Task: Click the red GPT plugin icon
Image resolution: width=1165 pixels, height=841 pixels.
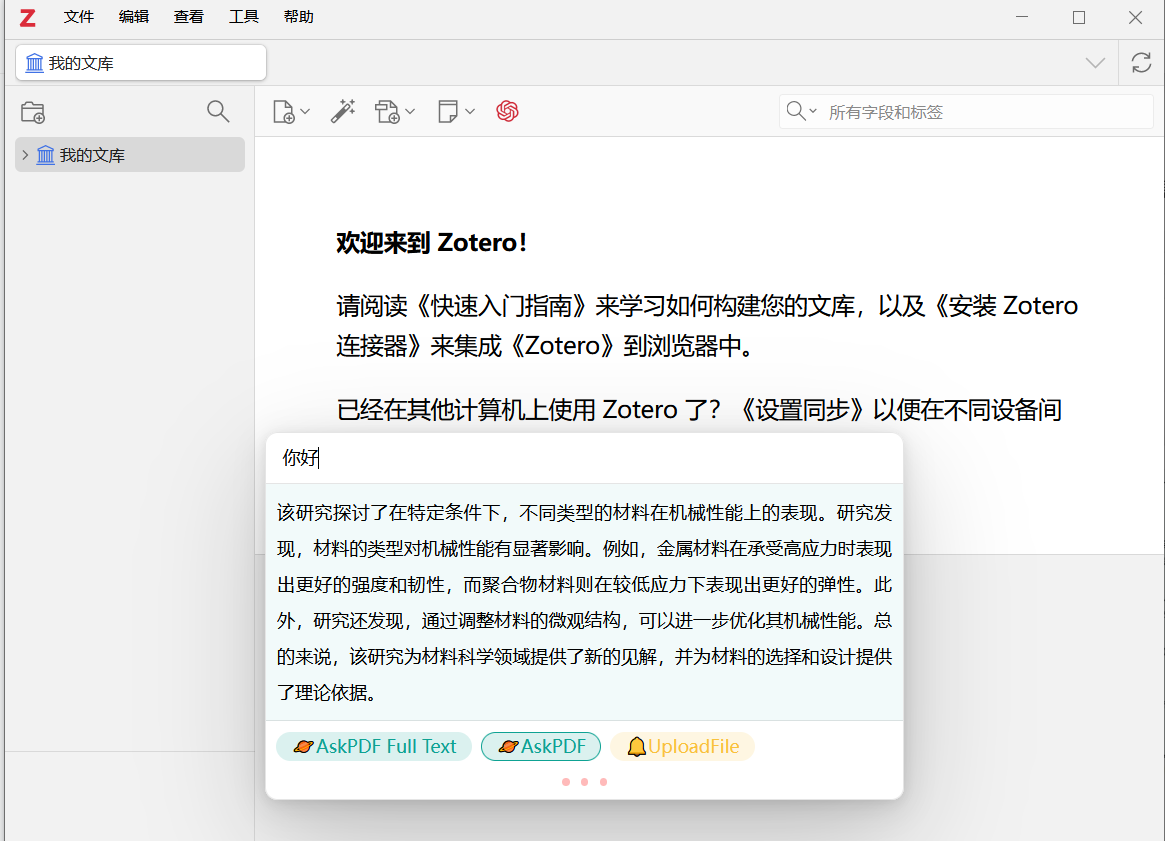Action: [x=507, y=112]
